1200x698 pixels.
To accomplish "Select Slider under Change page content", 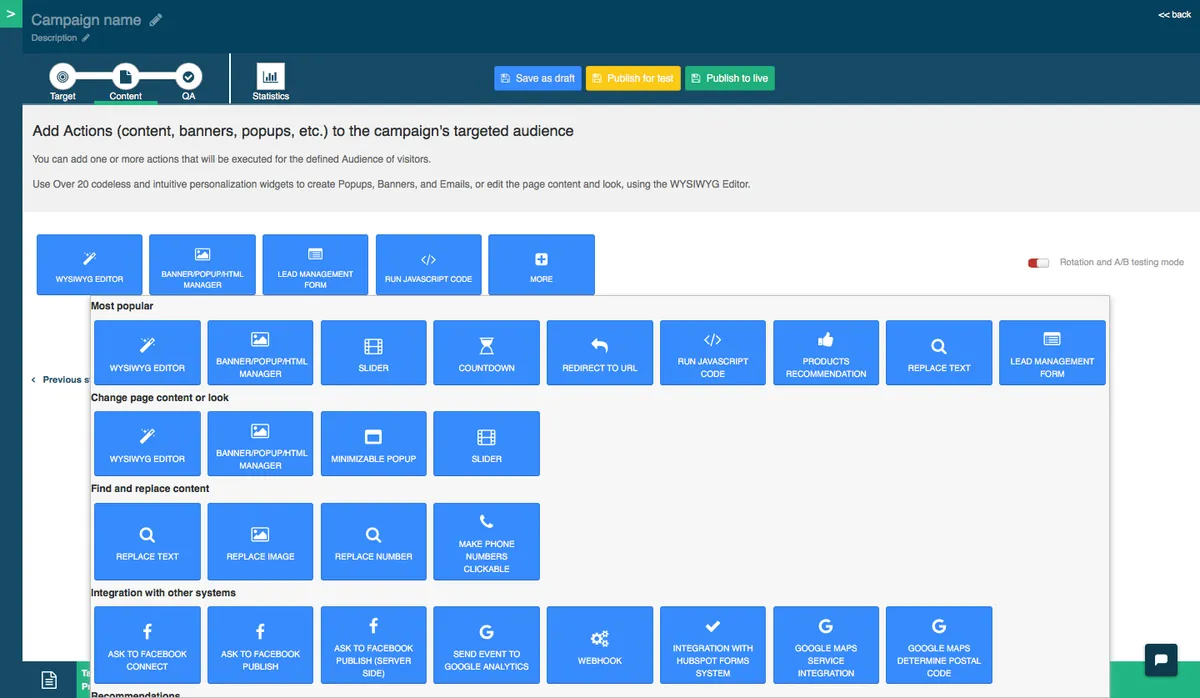I will (x=486, y=444).
